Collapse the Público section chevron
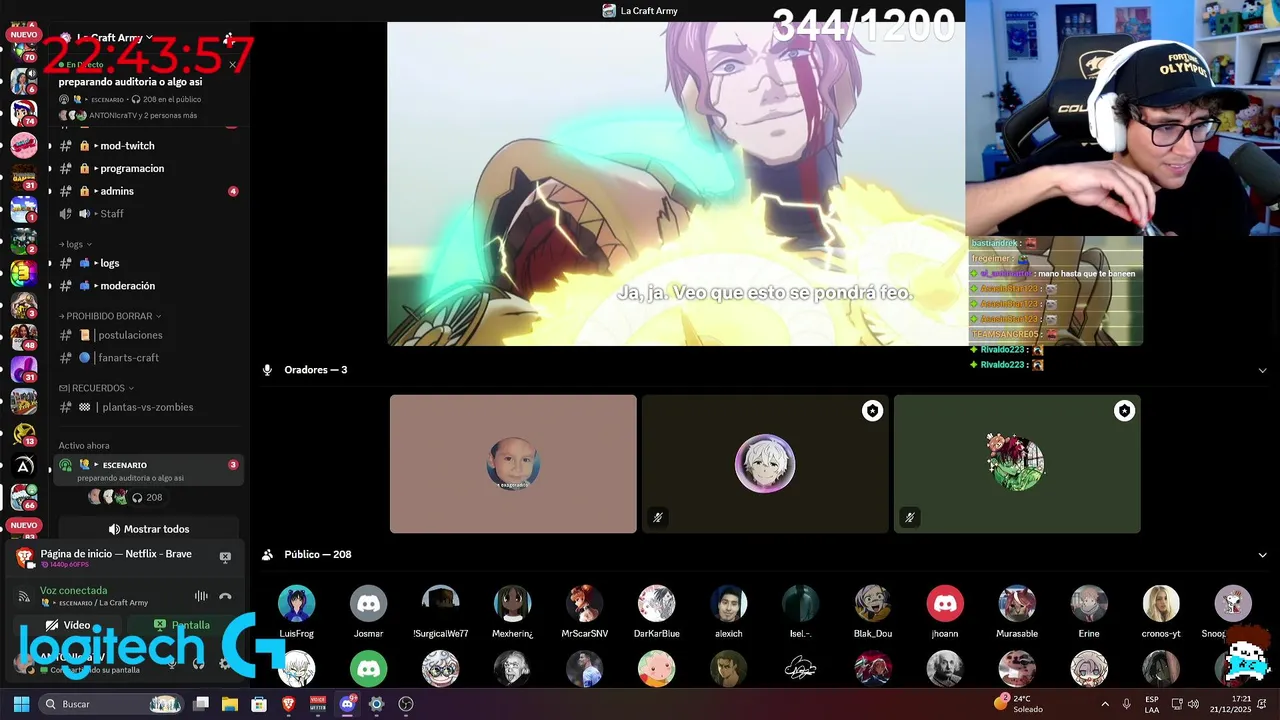 [x=1262, y=555]
